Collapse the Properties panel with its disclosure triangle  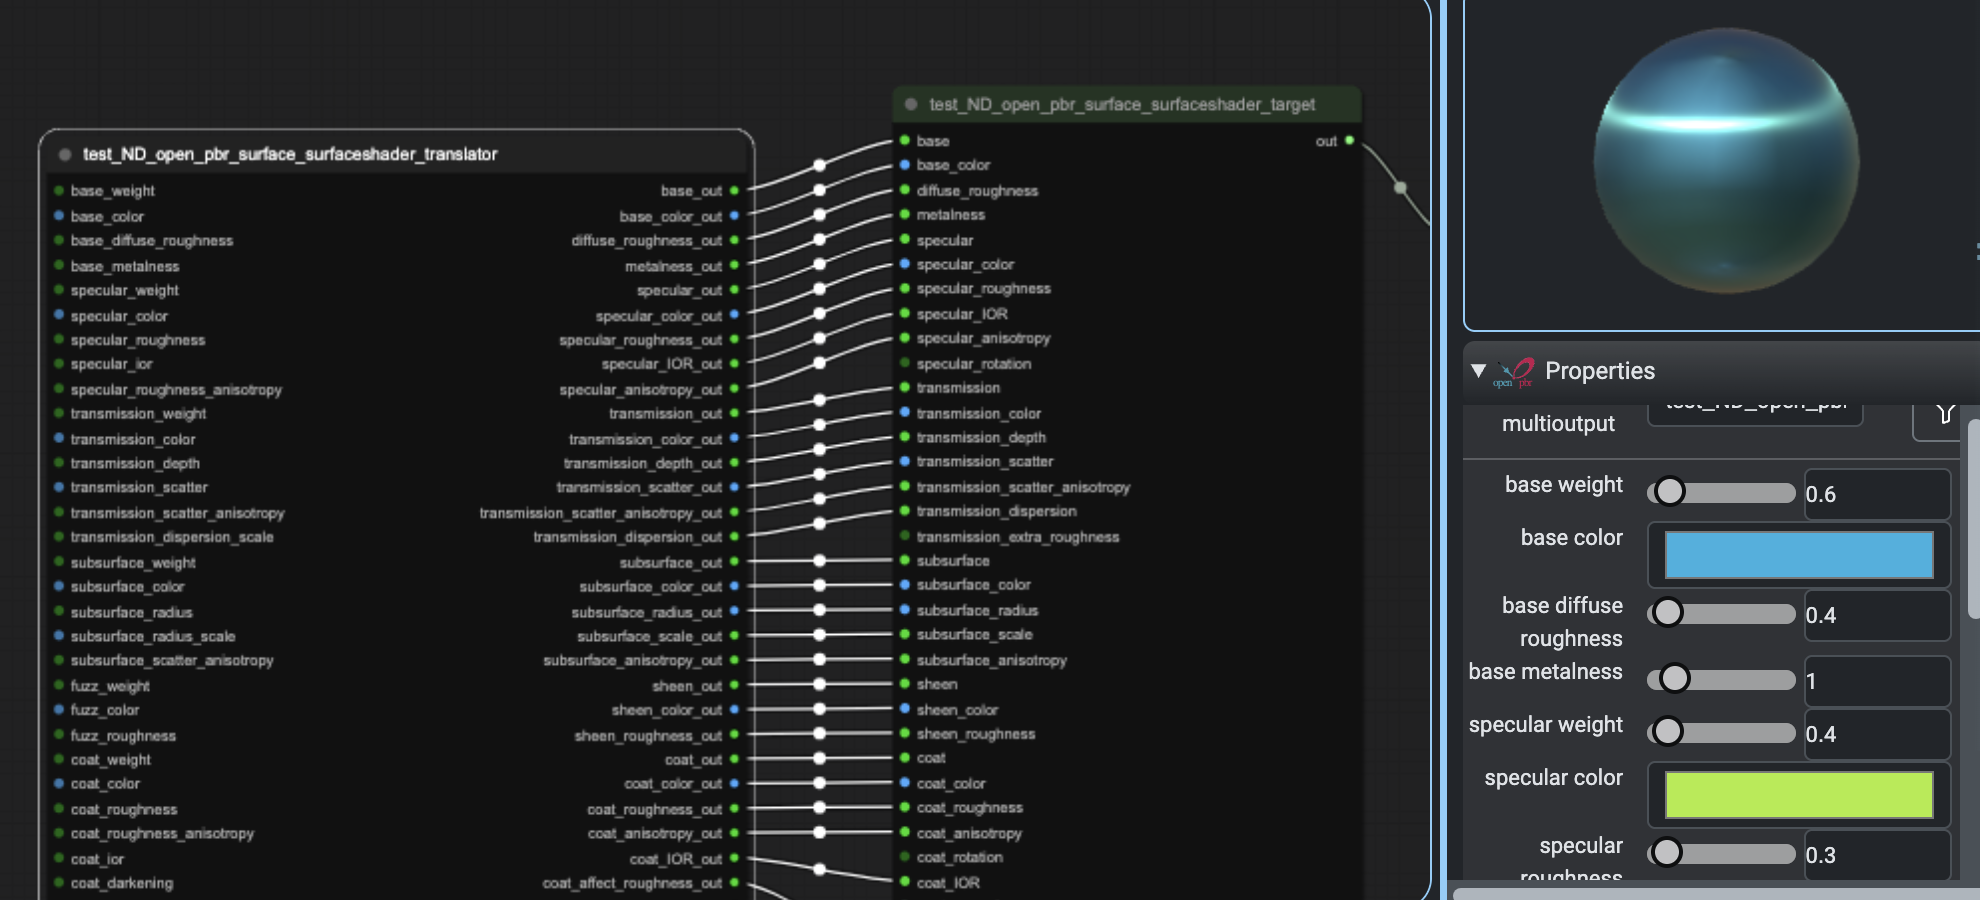(x=1479, y=371)
